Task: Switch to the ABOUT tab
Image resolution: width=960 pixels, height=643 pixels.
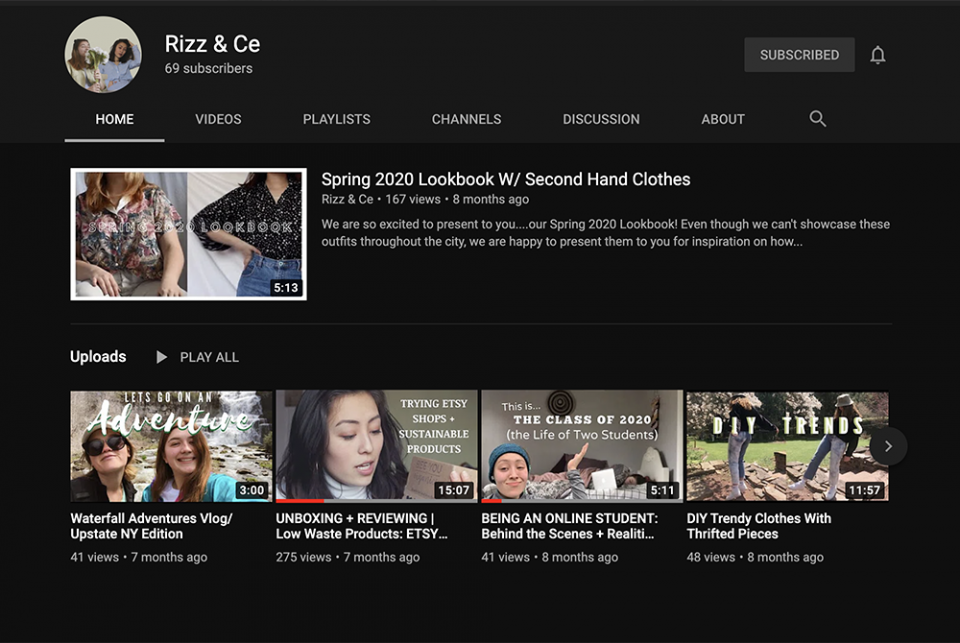Action: 723,119
